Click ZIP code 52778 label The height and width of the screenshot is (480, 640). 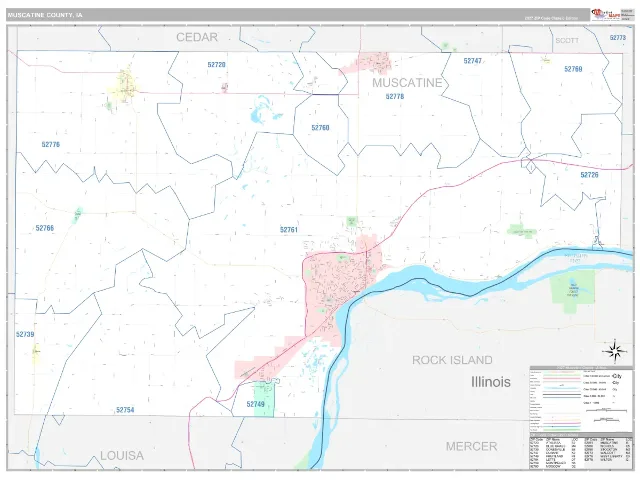395,96
